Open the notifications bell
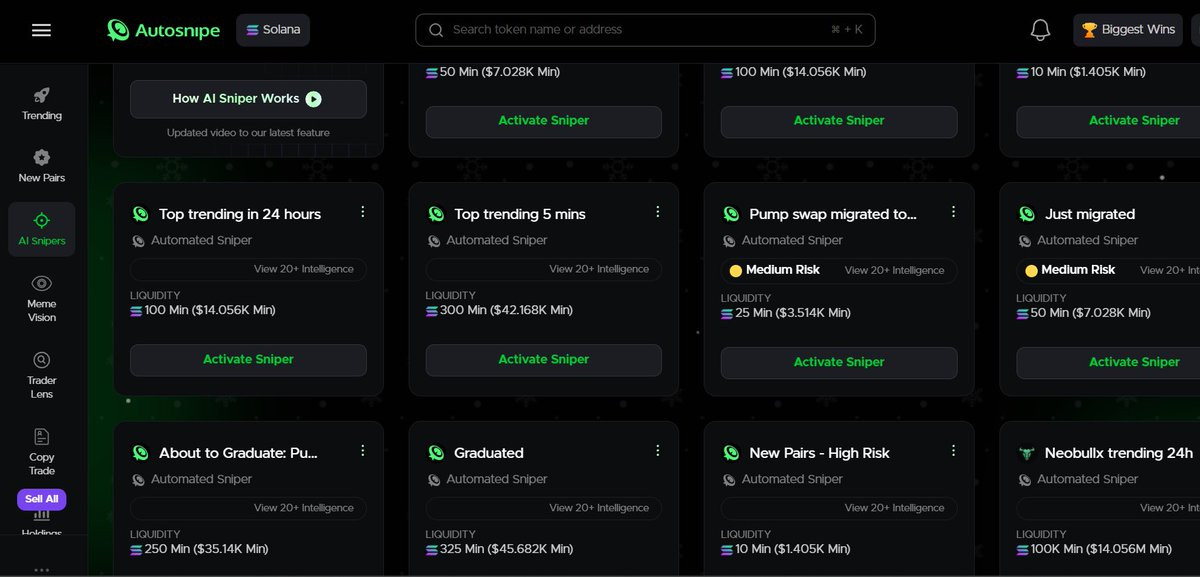This screenshot has width=1200, height=577. (x=1040, y=30)
